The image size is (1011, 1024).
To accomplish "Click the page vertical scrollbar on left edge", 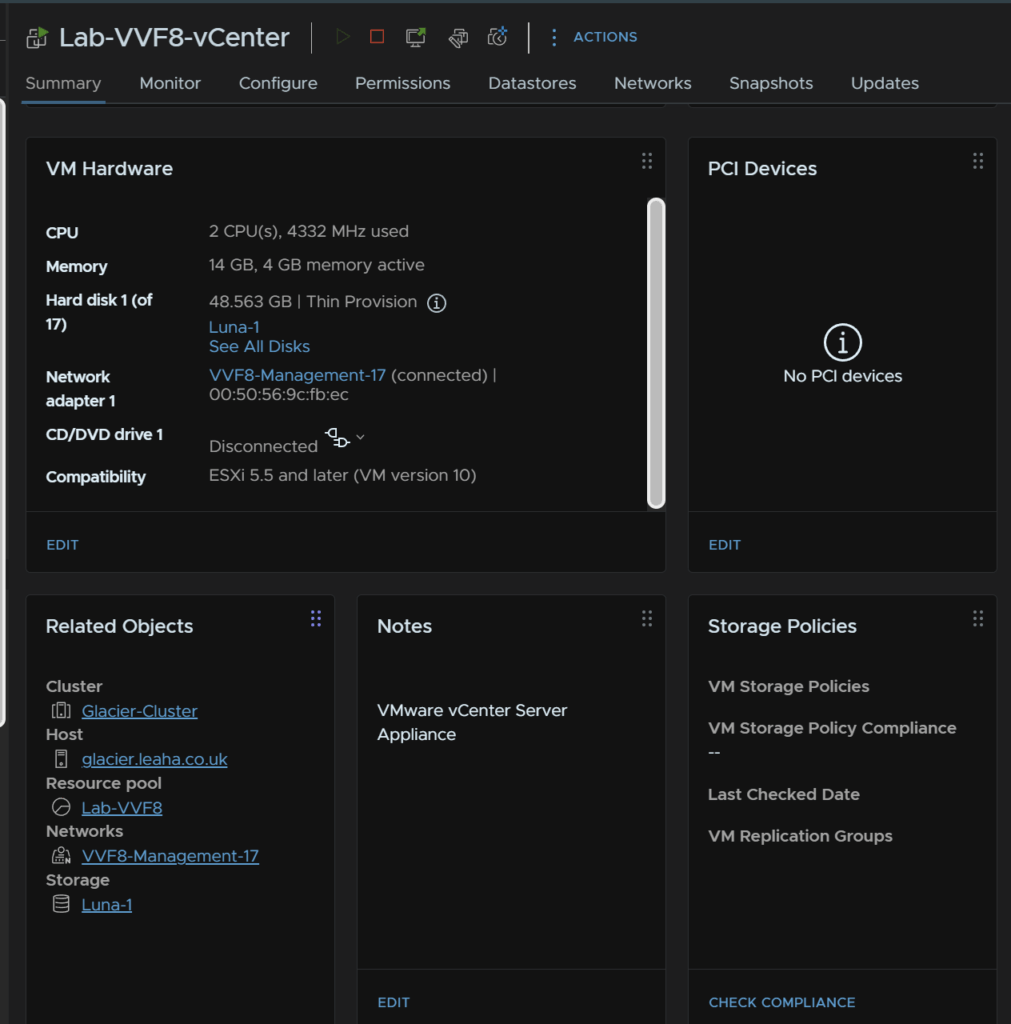I will pyautogui.click(x=3, y=411).
